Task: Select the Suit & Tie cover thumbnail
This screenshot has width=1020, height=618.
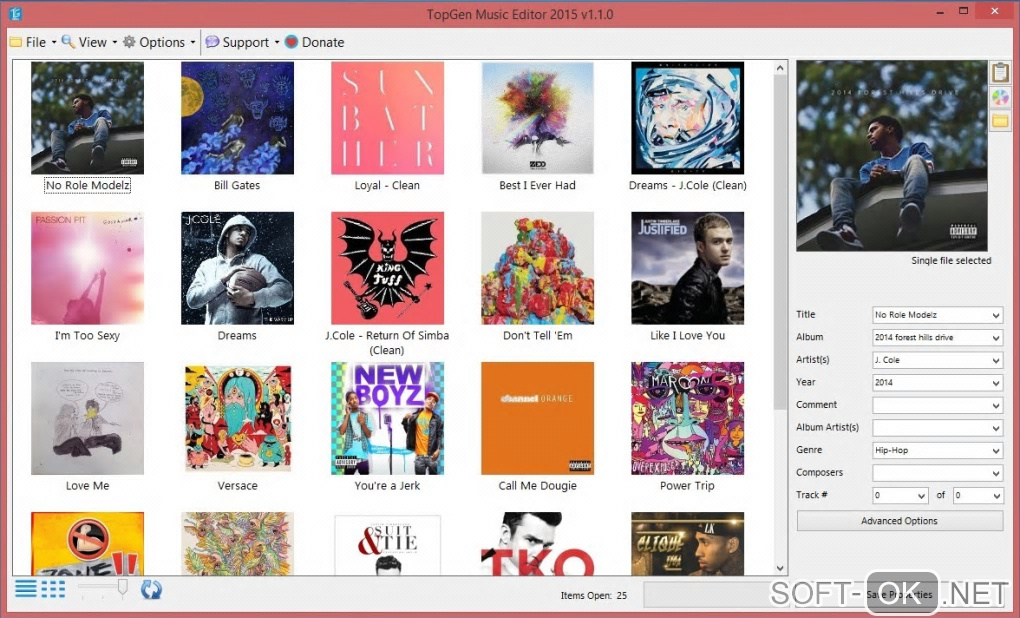Action: pyautogui.click(x=387, y=543)
